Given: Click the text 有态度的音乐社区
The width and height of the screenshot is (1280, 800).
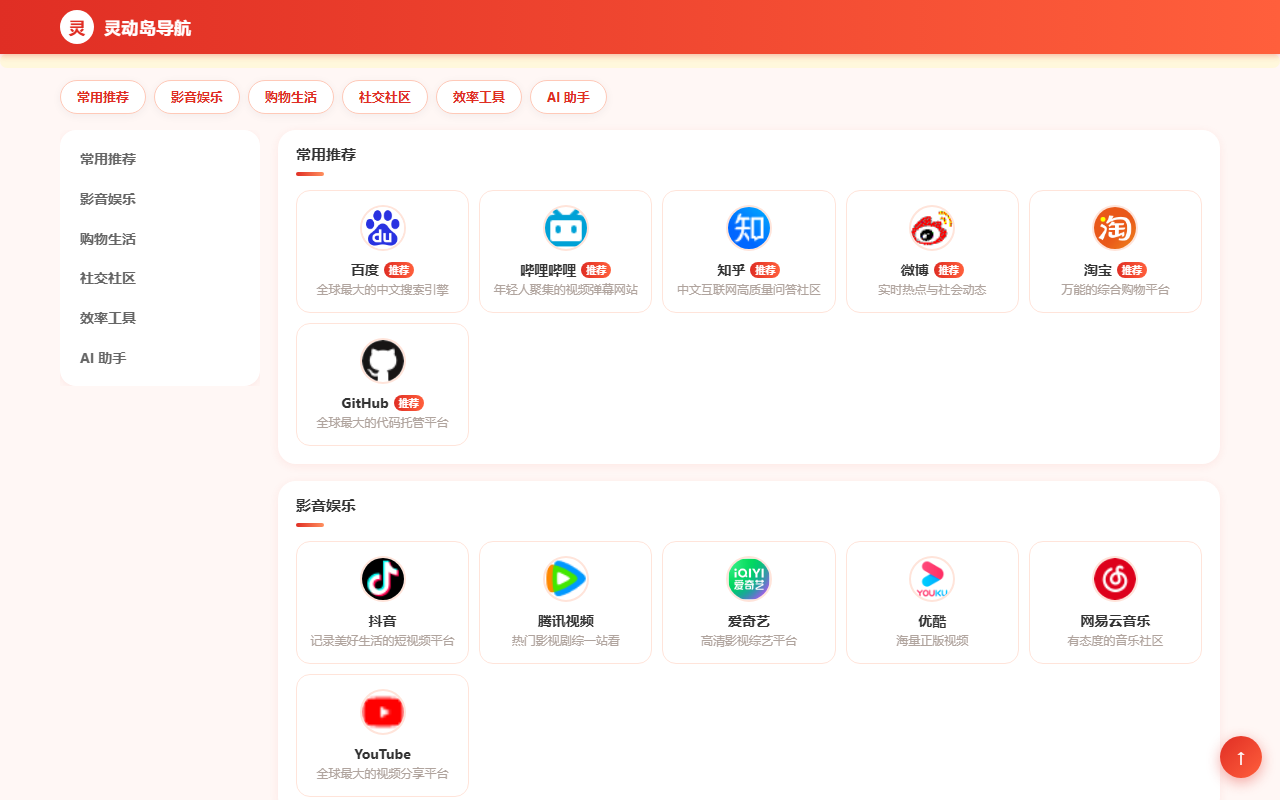Looking at the screenshot, I should (1115, 641).
